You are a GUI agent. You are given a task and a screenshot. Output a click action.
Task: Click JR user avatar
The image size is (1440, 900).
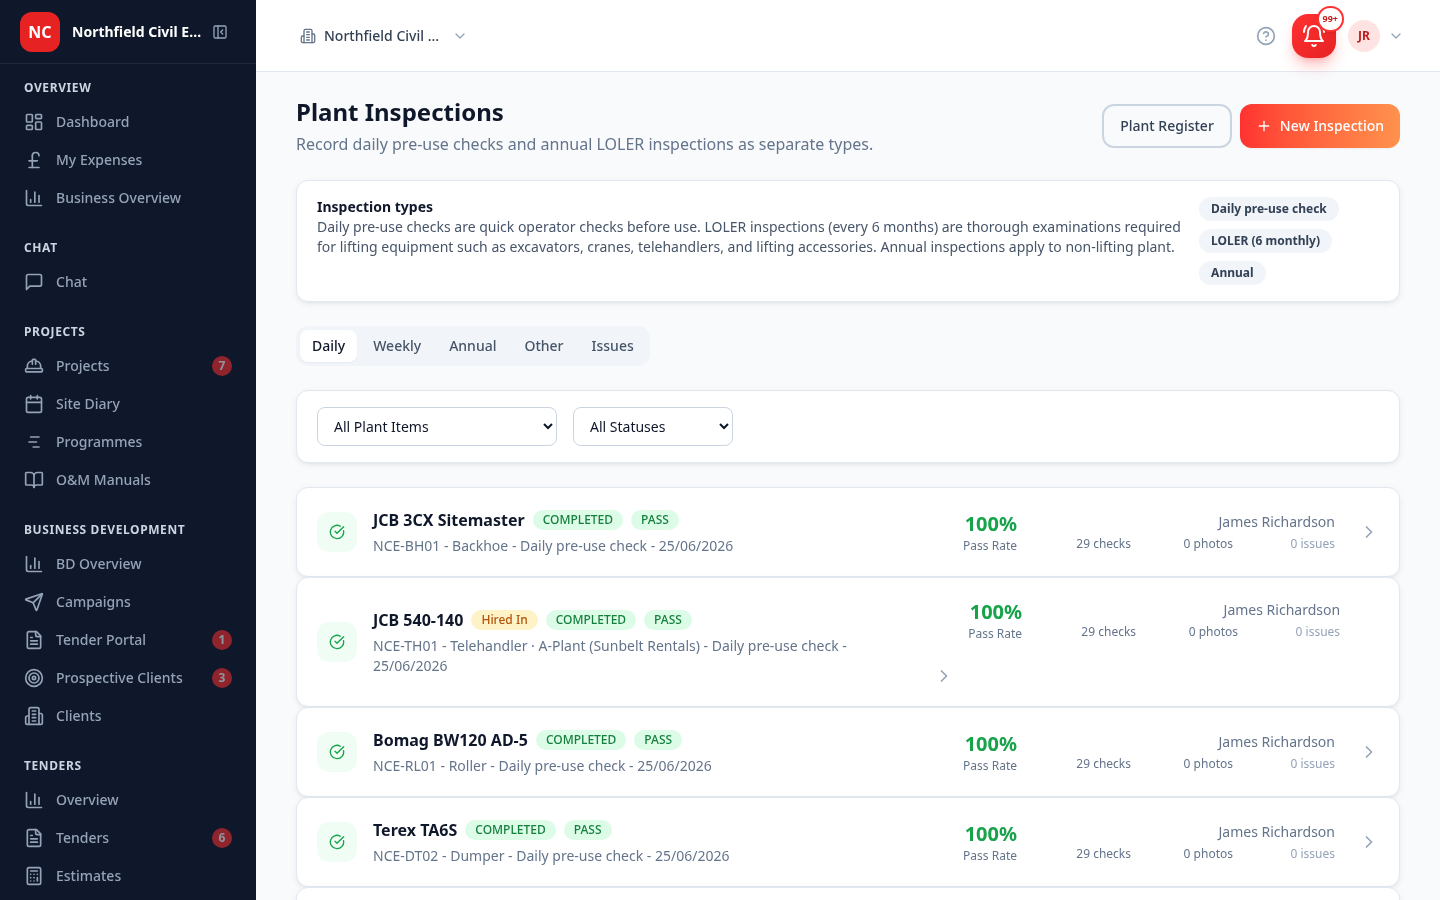1364,36
